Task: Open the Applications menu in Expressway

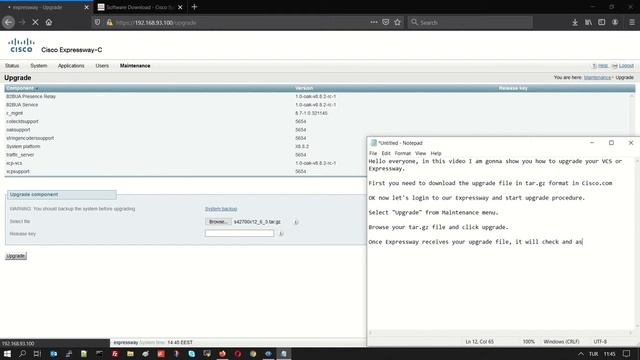Action: coord(71,66)
